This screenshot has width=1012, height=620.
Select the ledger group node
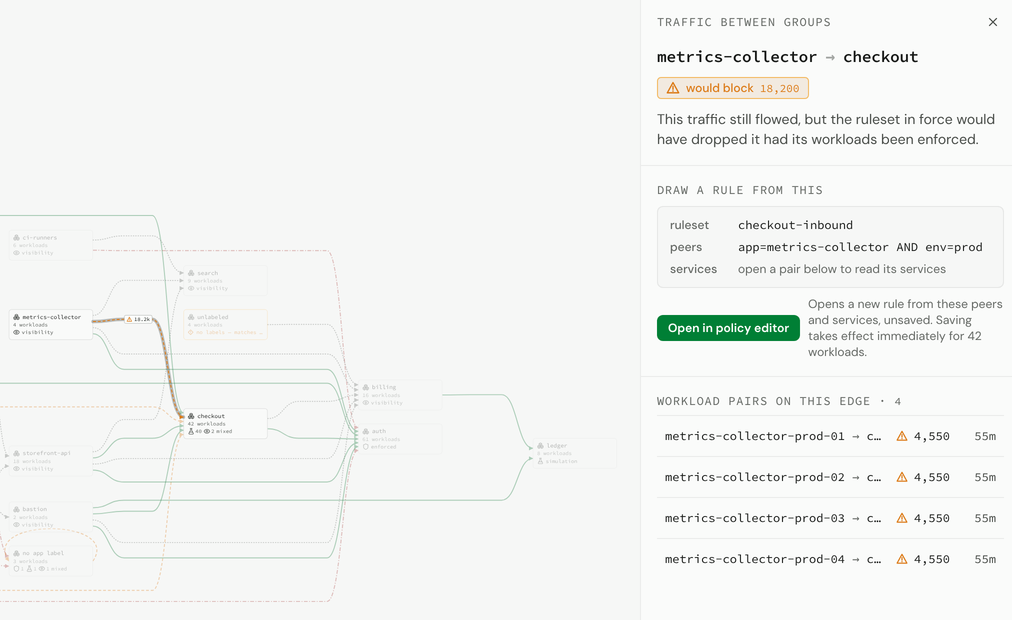pyautogui.click(x=574, y=453)
